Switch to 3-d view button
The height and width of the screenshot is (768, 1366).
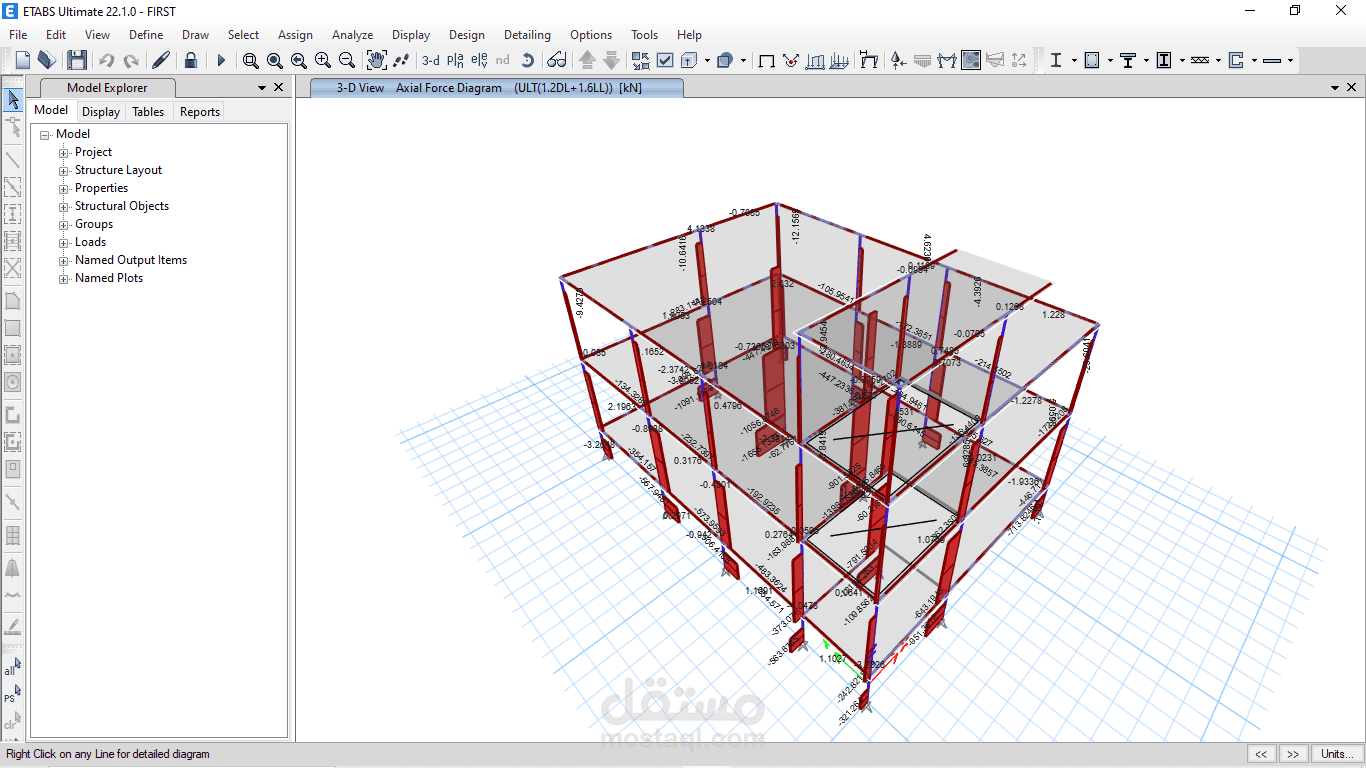[x=431, y=60]
